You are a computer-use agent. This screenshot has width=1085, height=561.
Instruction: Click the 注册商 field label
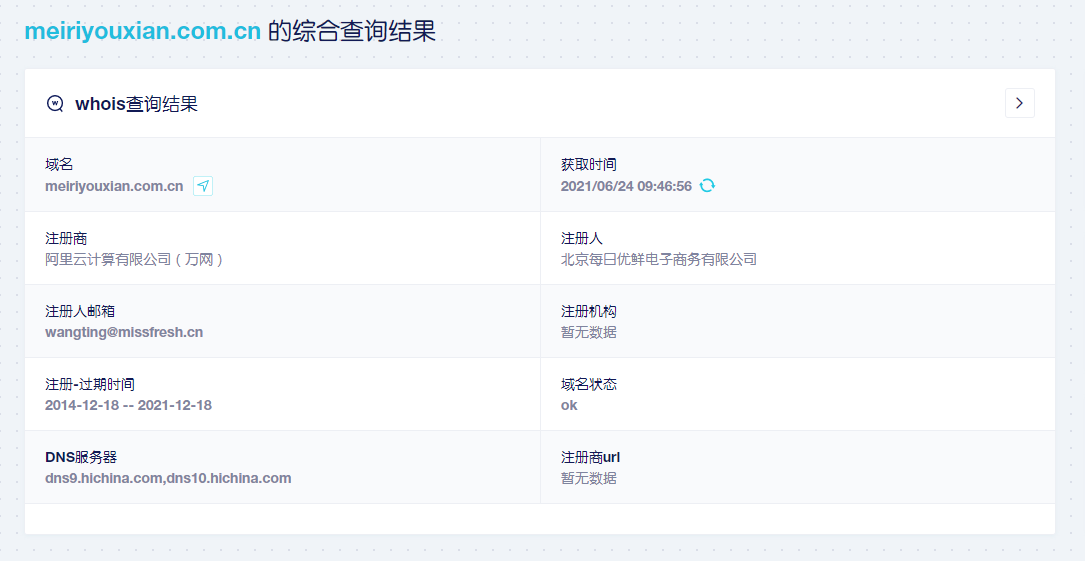pos(66,238)
